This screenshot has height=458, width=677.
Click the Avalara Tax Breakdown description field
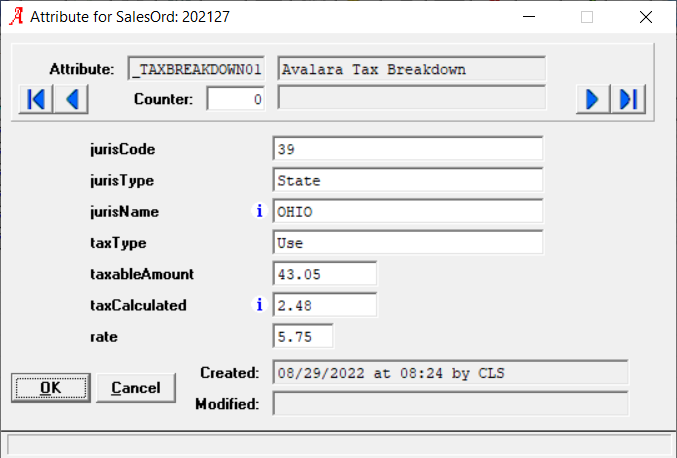coord(411,69)
